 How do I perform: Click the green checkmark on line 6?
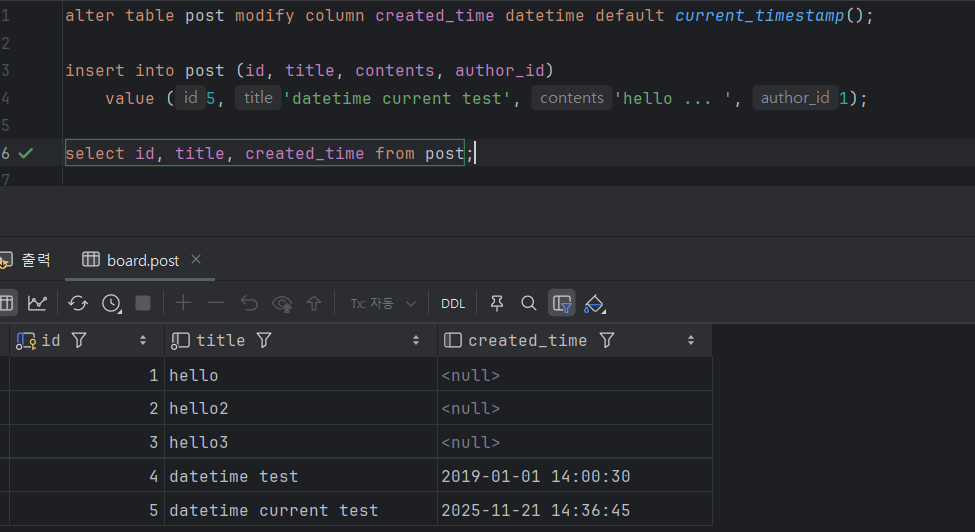(x=25, y=153)
